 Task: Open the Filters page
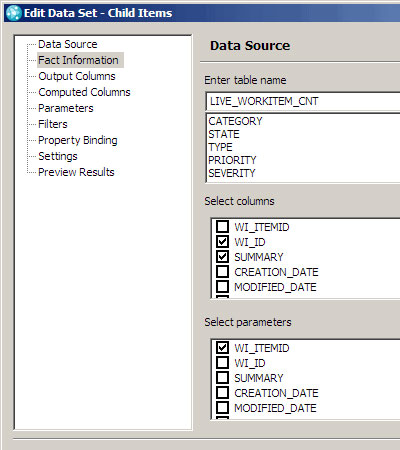(53, 124)
